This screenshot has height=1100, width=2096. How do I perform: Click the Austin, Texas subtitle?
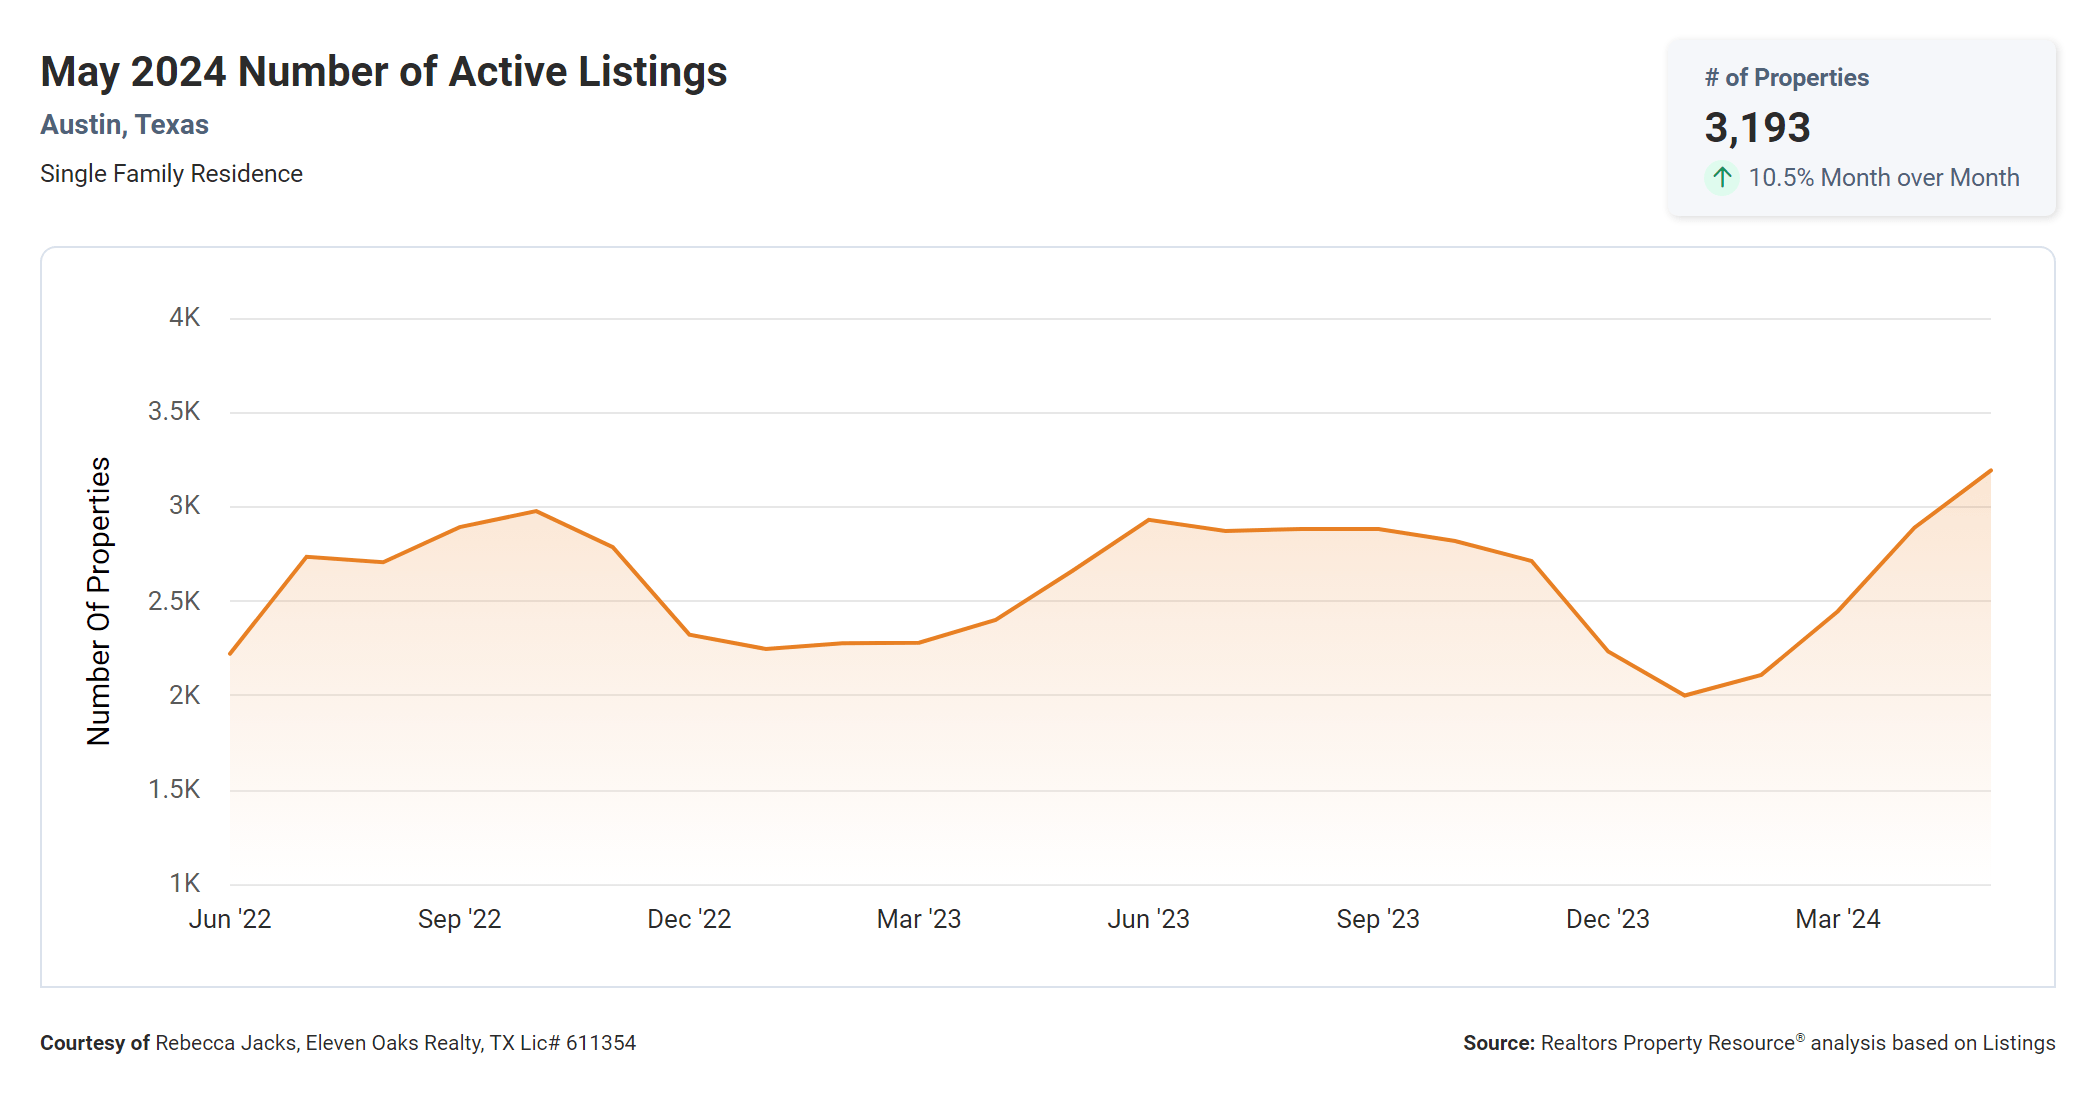pos(124,125)
